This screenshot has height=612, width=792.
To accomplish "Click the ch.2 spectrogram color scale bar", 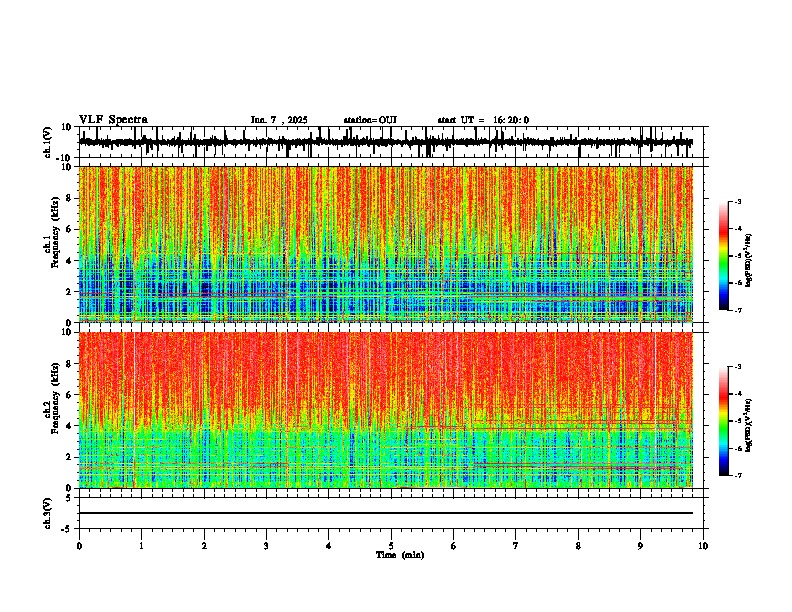I will [724, 421].
